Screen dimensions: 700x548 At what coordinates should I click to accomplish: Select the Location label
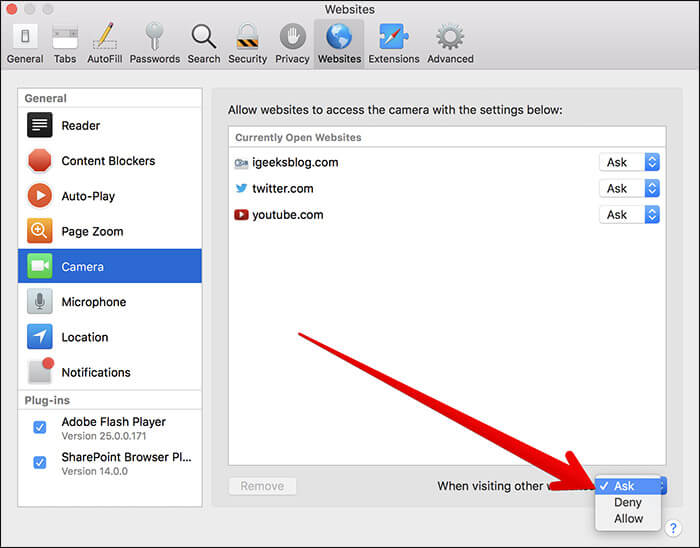point(85,337)
